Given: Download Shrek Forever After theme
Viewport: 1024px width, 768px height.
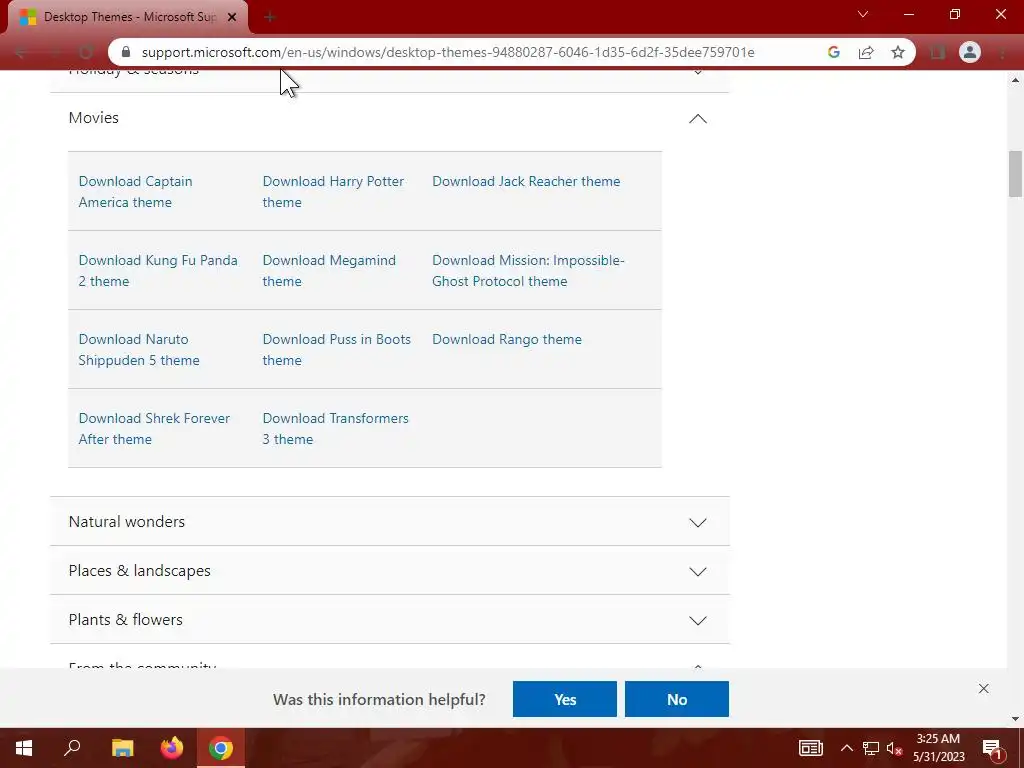Looking at the screenshot, I should (x=154, y=428).
